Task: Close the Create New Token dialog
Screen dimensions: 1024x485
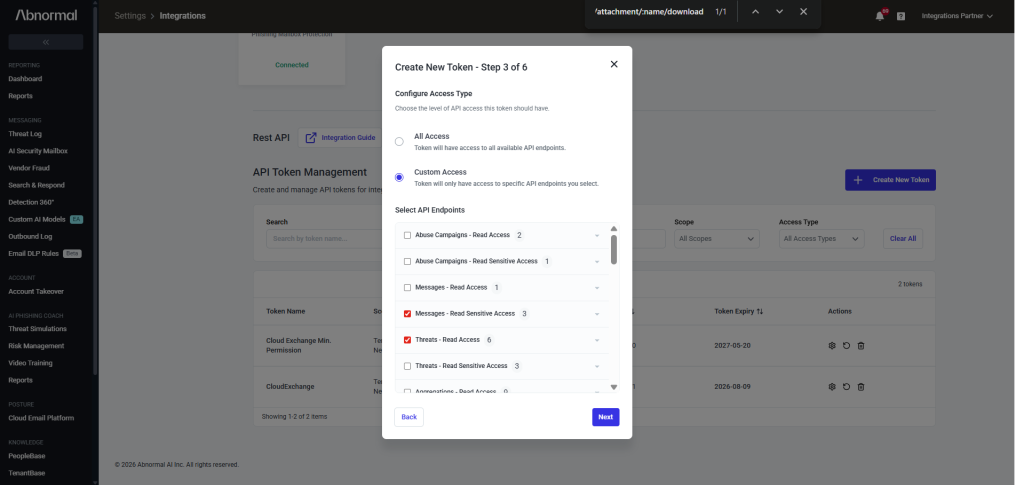Action: pyautogui.click(x=613, y=64)
